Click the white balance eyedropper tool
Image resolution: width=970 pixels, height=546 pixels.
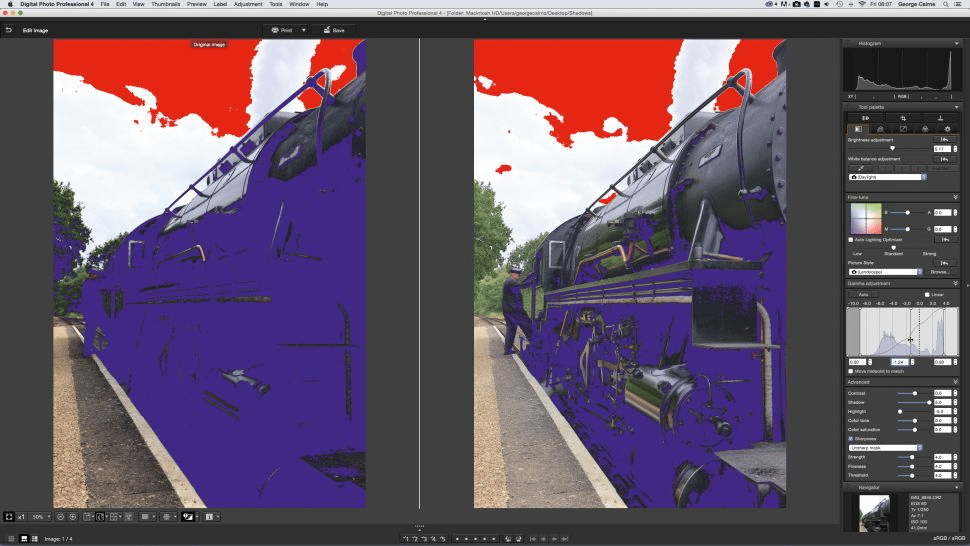[860, 168]
